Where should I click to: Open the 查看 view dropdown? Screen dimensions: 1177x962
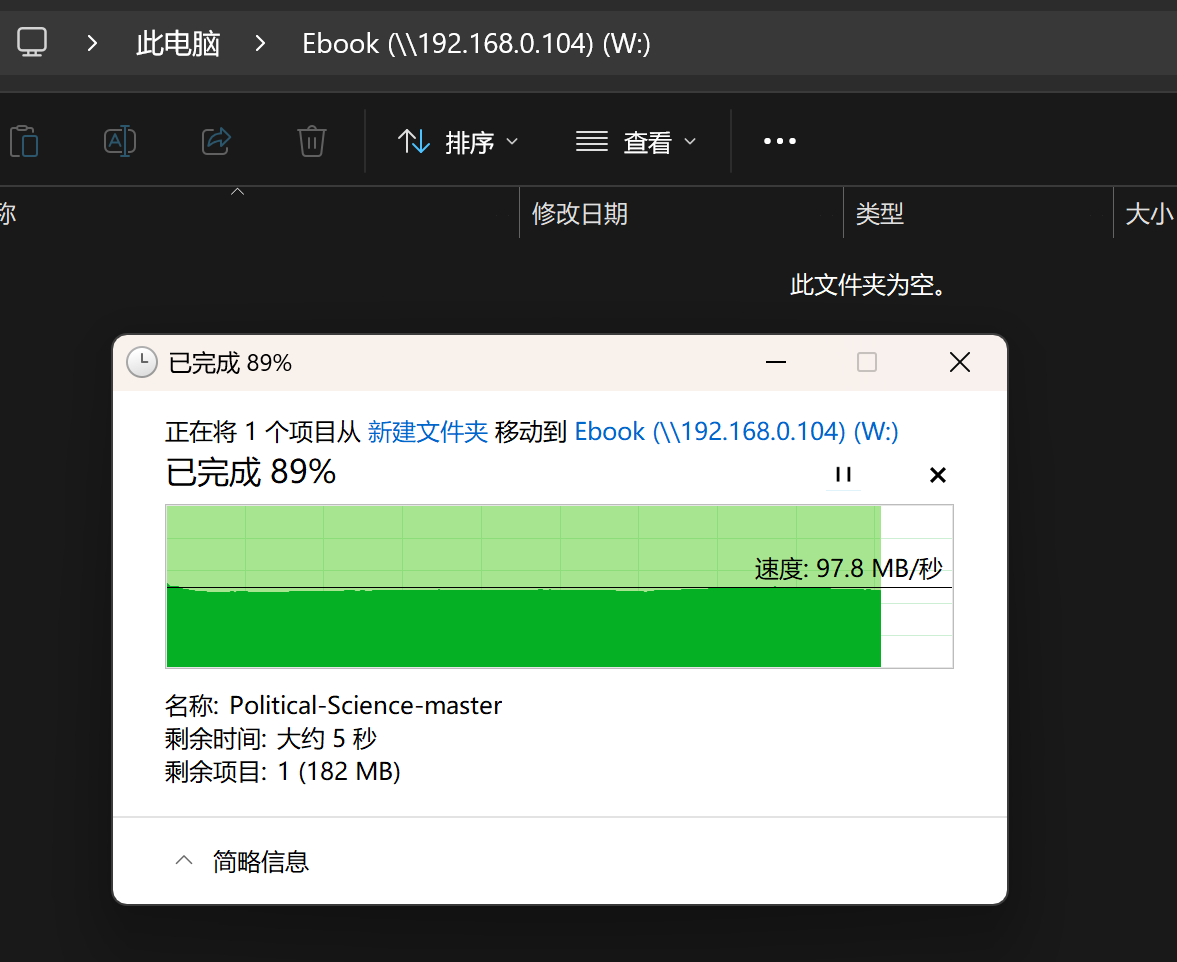point(636,141)
